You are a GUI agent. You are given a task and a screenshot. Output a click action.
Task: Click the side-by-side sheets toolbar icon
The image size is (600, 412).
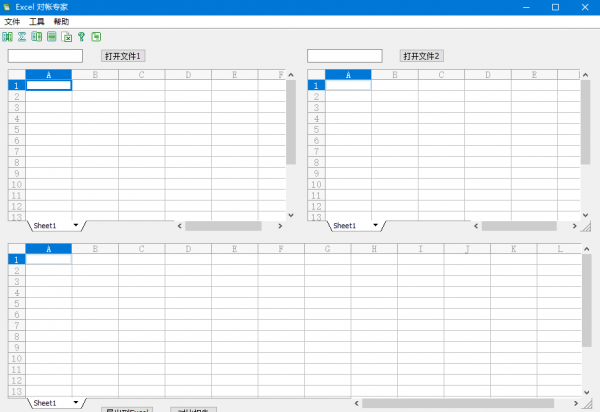(x=37, y=37)
